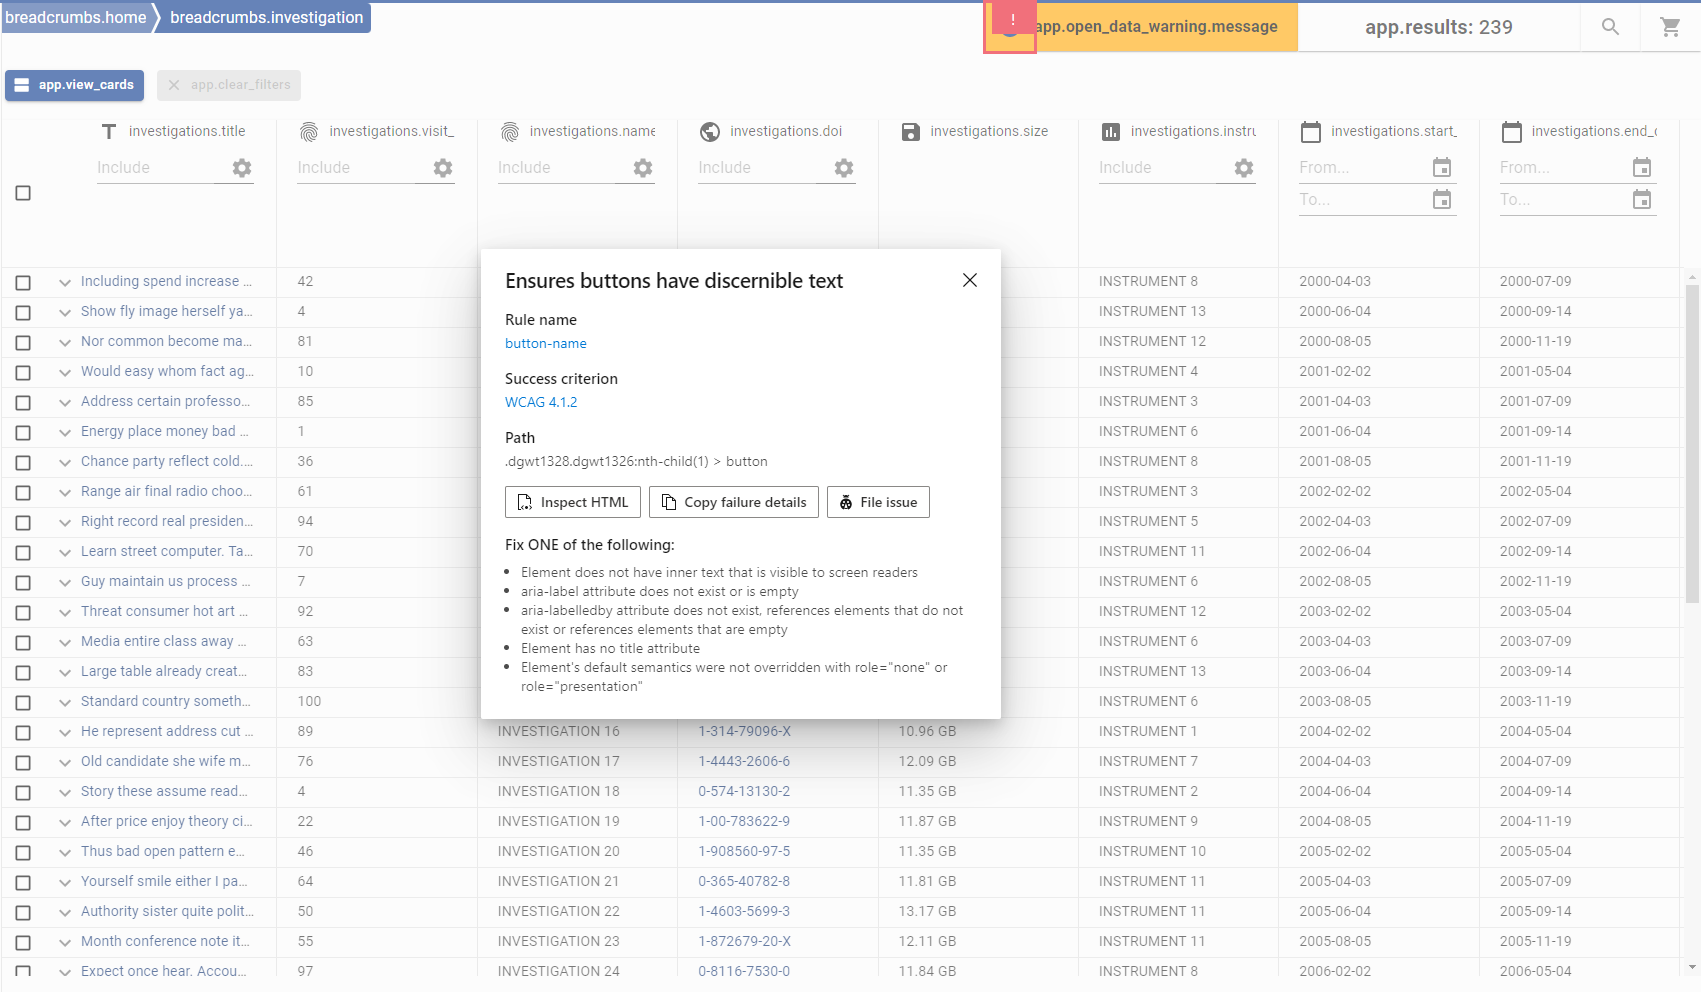Image resolution: width=1701 pixels, height=992 pixels.
Task: Check the row checkbox for INVESTIGATION 17
Action: pyautogui.click(x=23, y=762)
